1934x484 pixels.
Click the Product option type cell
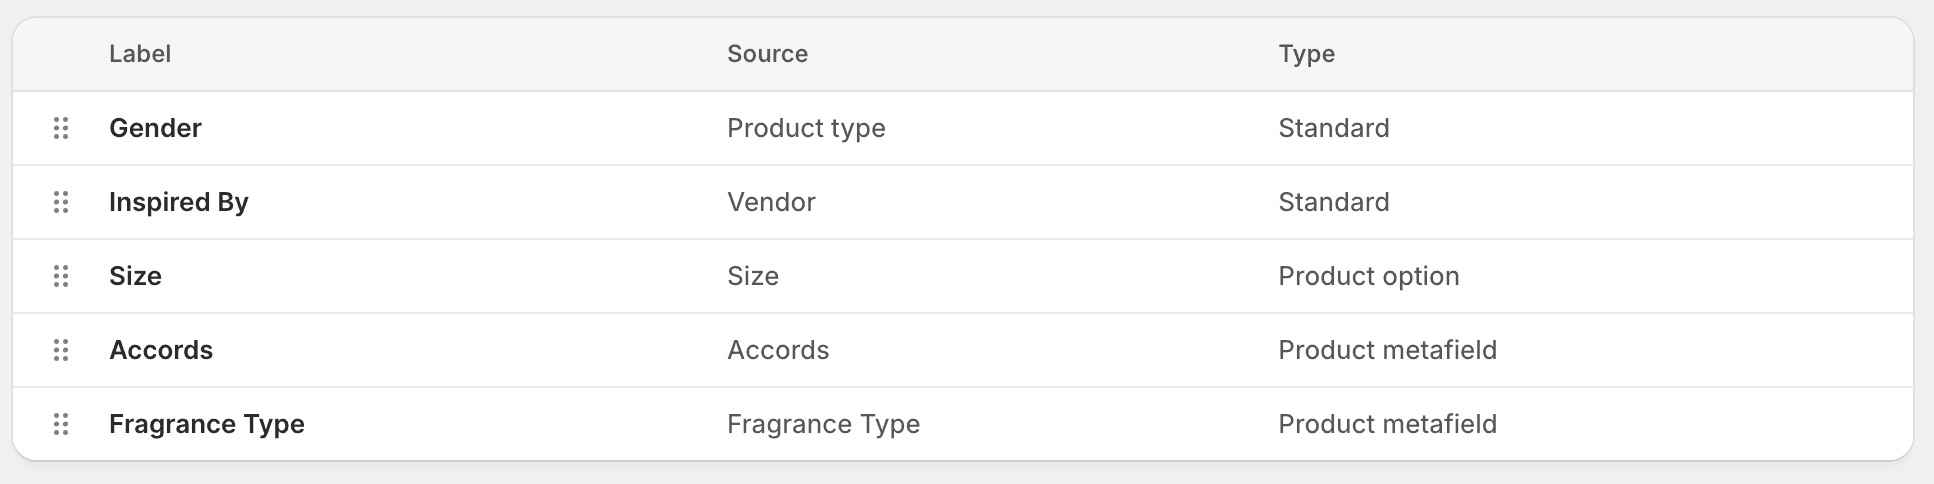click(1368, 276)
